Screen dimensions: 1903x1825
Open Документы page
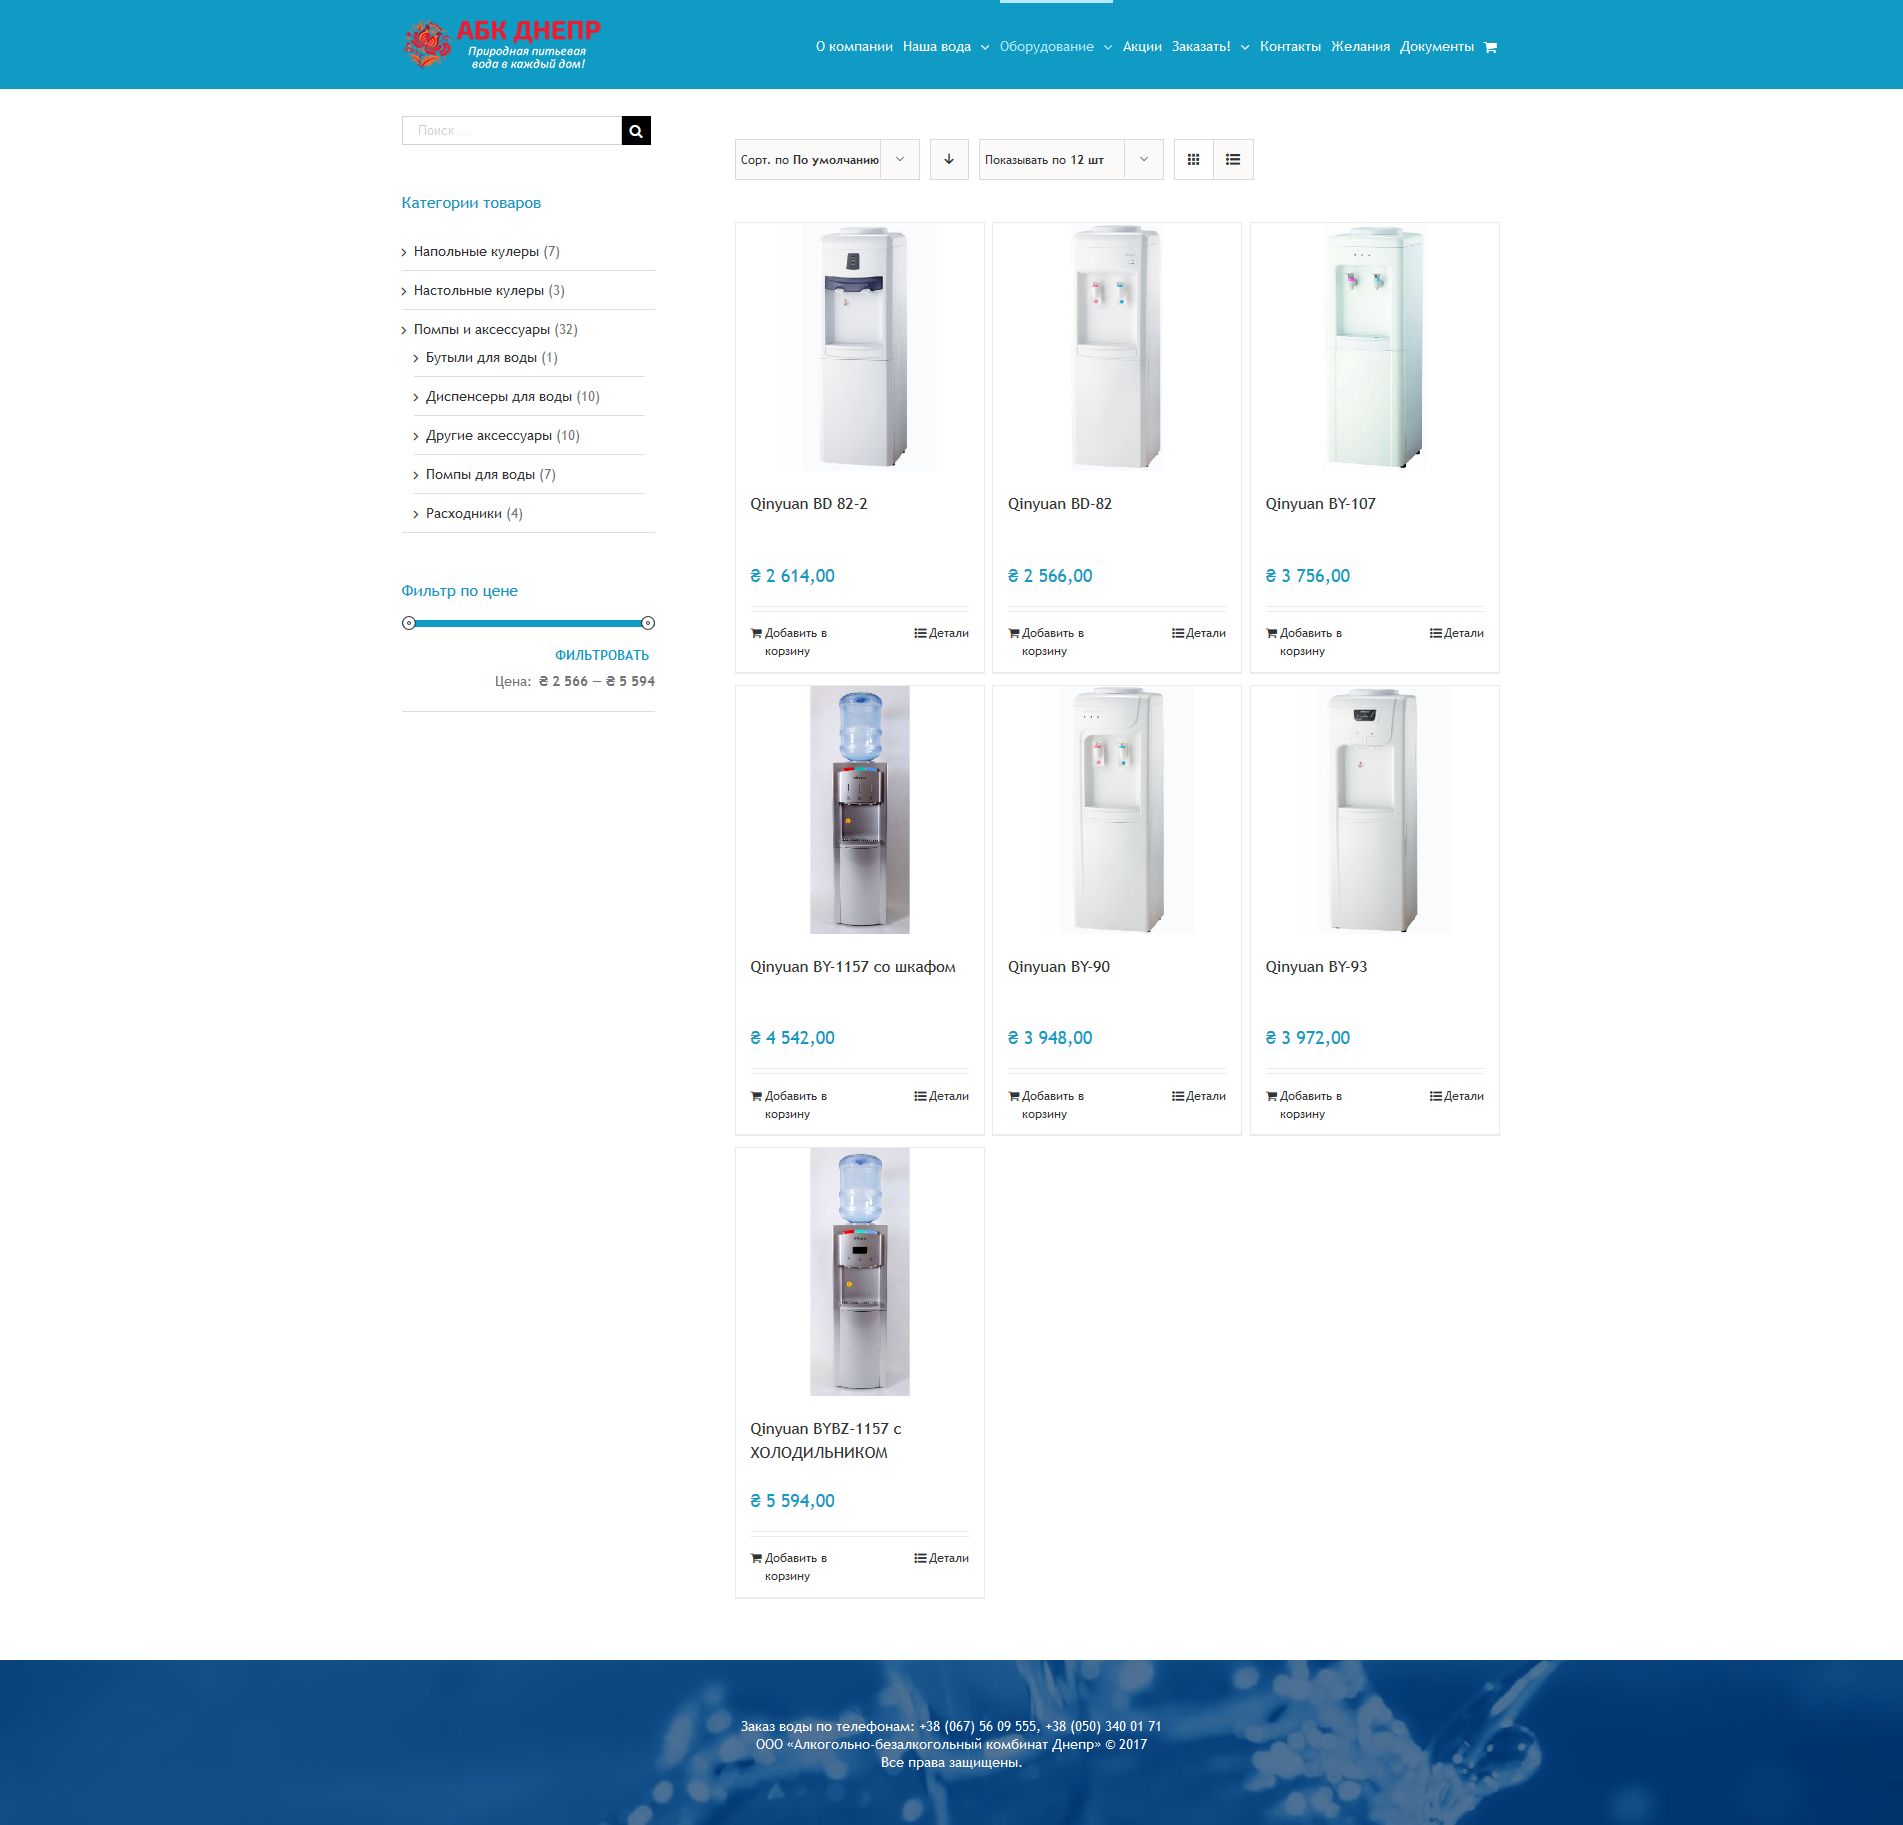click(x=1437, y=47)
